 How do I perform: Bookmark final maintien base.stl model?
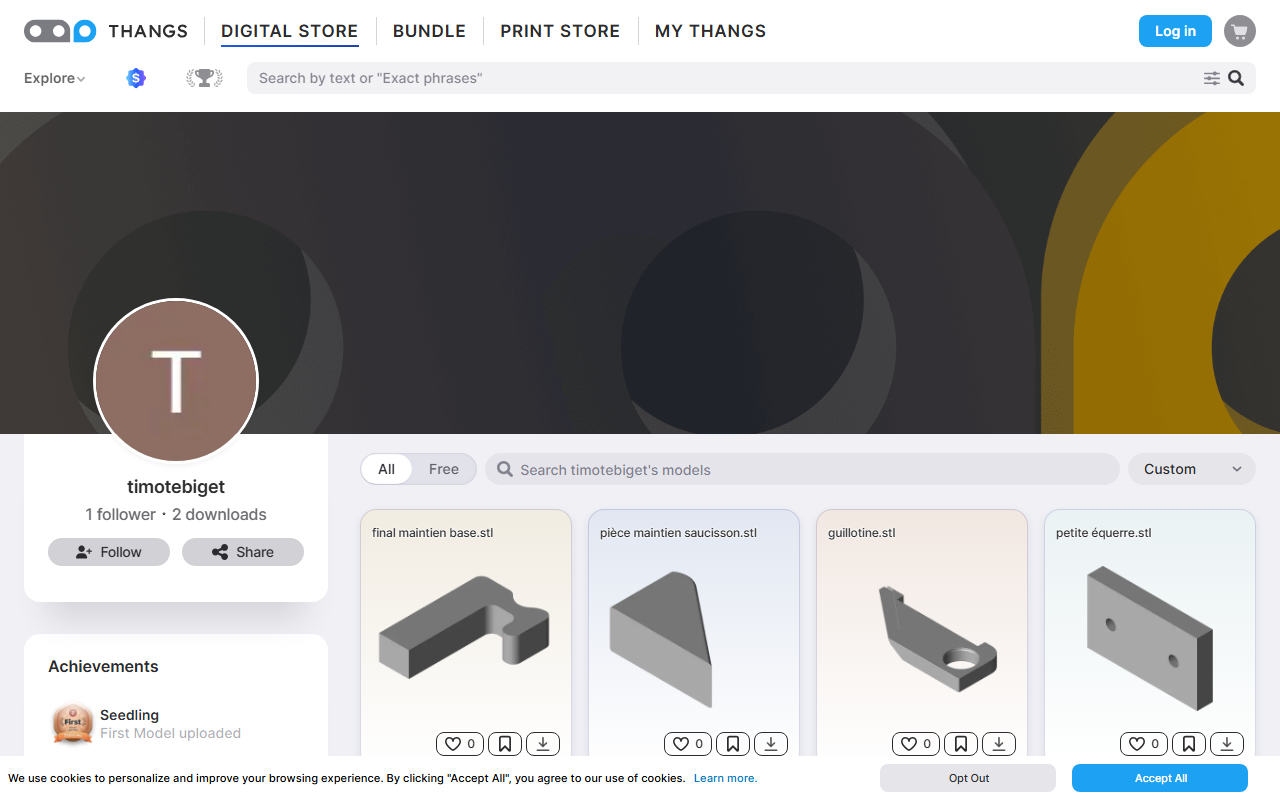[x=505, y=744]
